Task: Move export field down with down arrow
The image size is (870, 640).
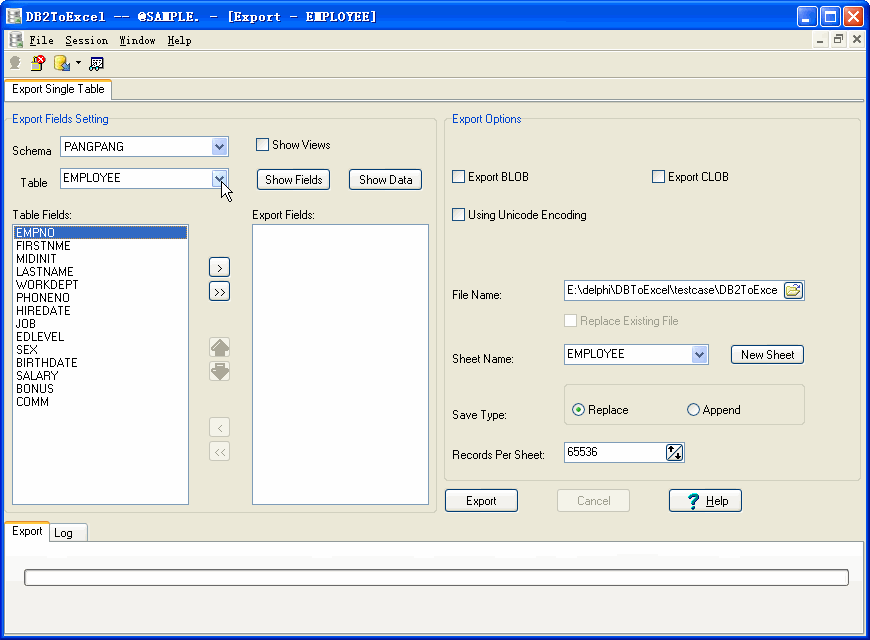Action: pyautogui.click(x=220, y=371)
